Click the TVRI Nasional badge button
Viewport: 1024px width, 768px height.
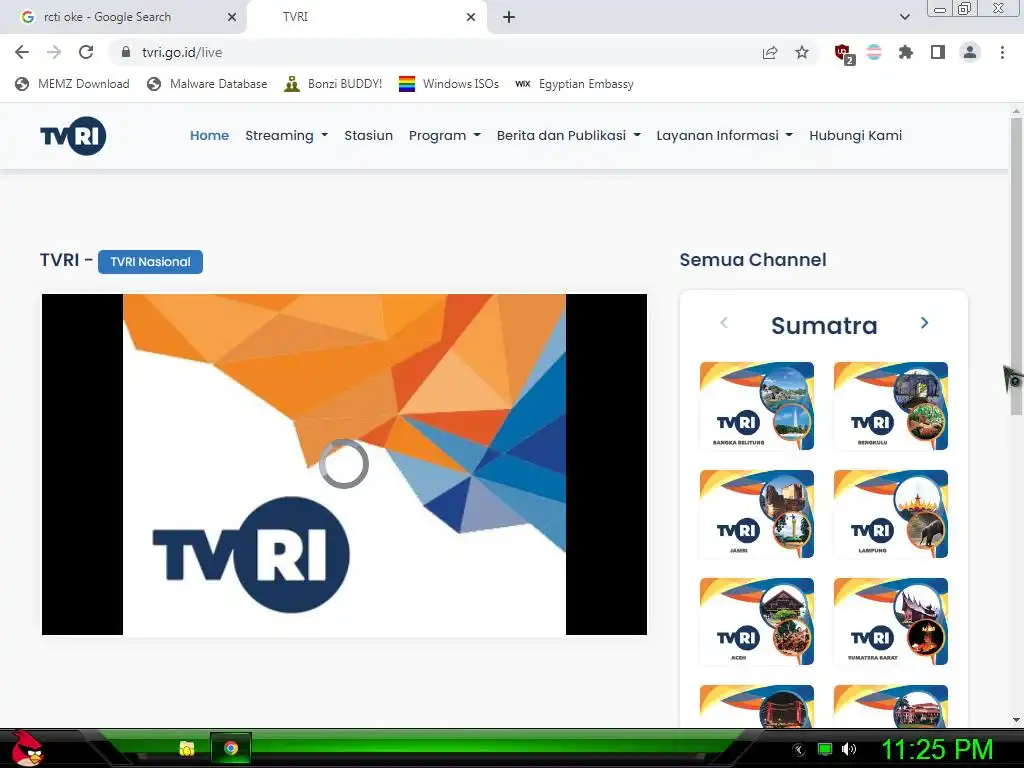[x=150, y=262]
